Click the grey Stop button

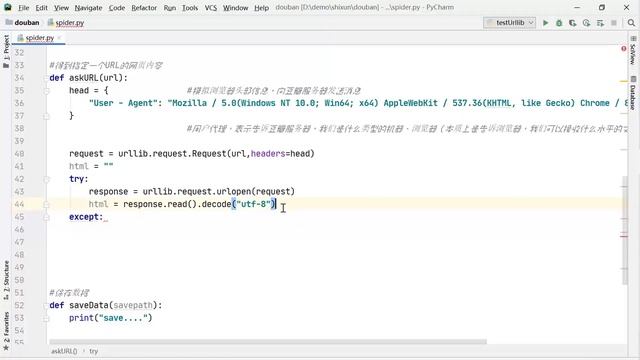coord(613,23)
